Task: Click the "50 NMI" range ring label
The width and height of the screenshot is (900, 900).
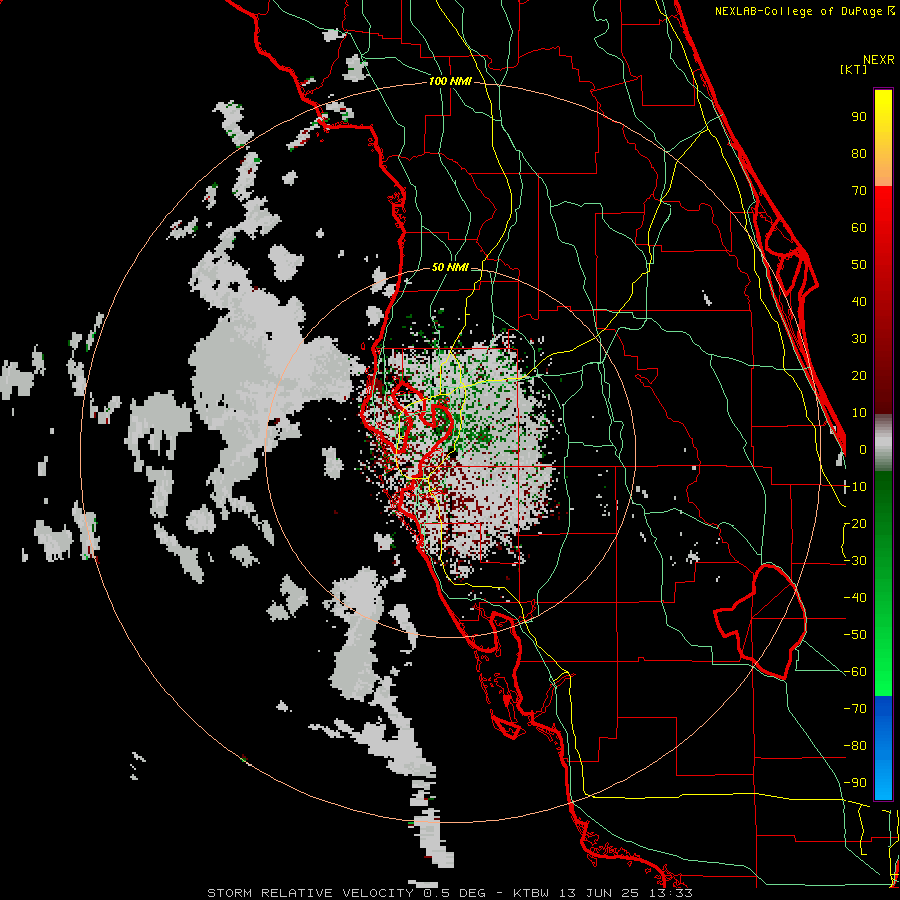Action: (x=450, y=267)
